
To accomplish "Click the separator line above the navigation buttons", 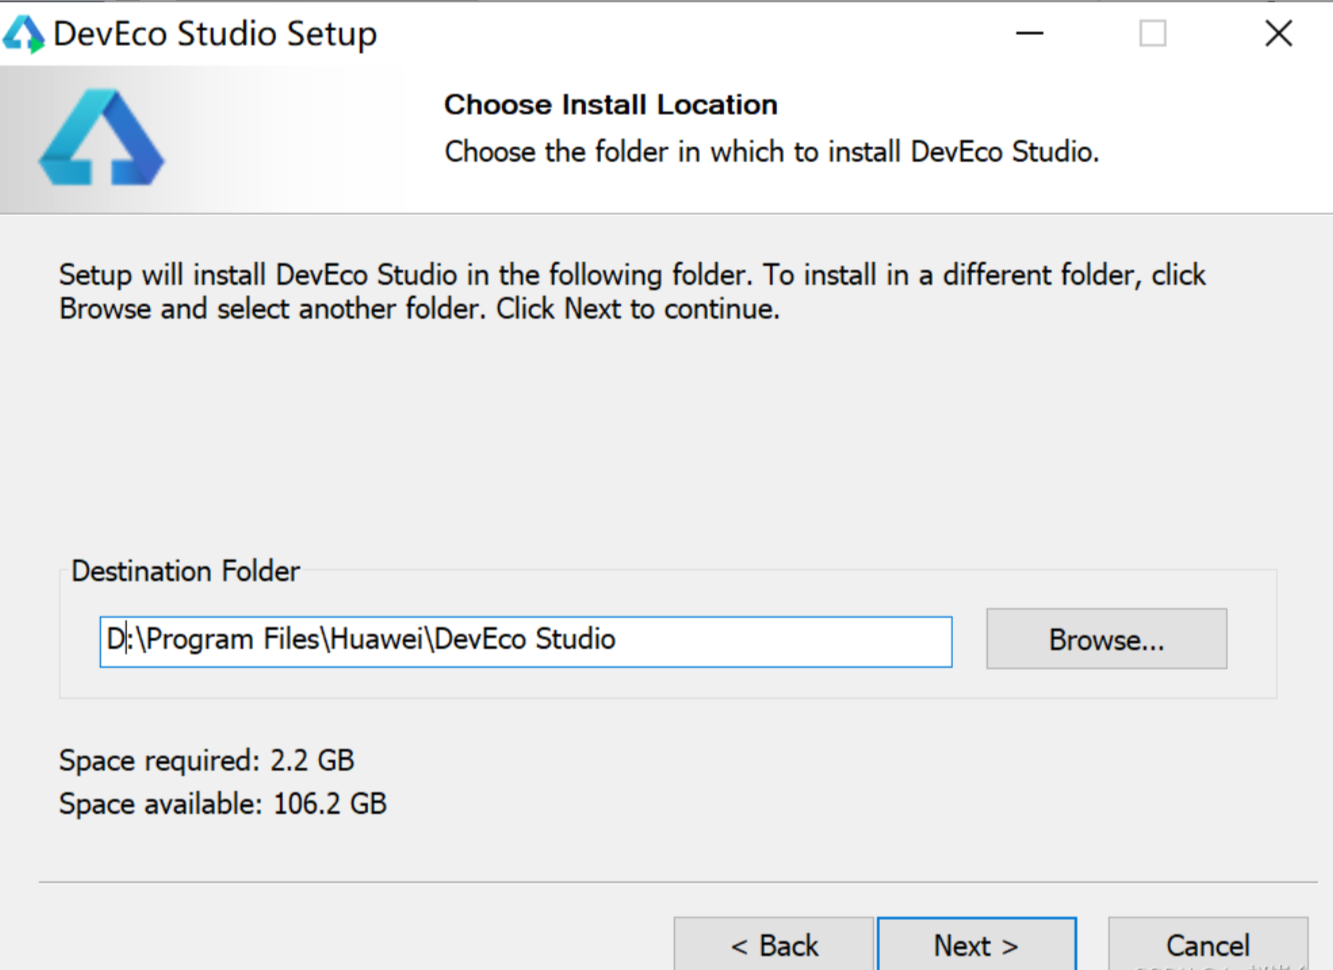I will click(677, 882).
